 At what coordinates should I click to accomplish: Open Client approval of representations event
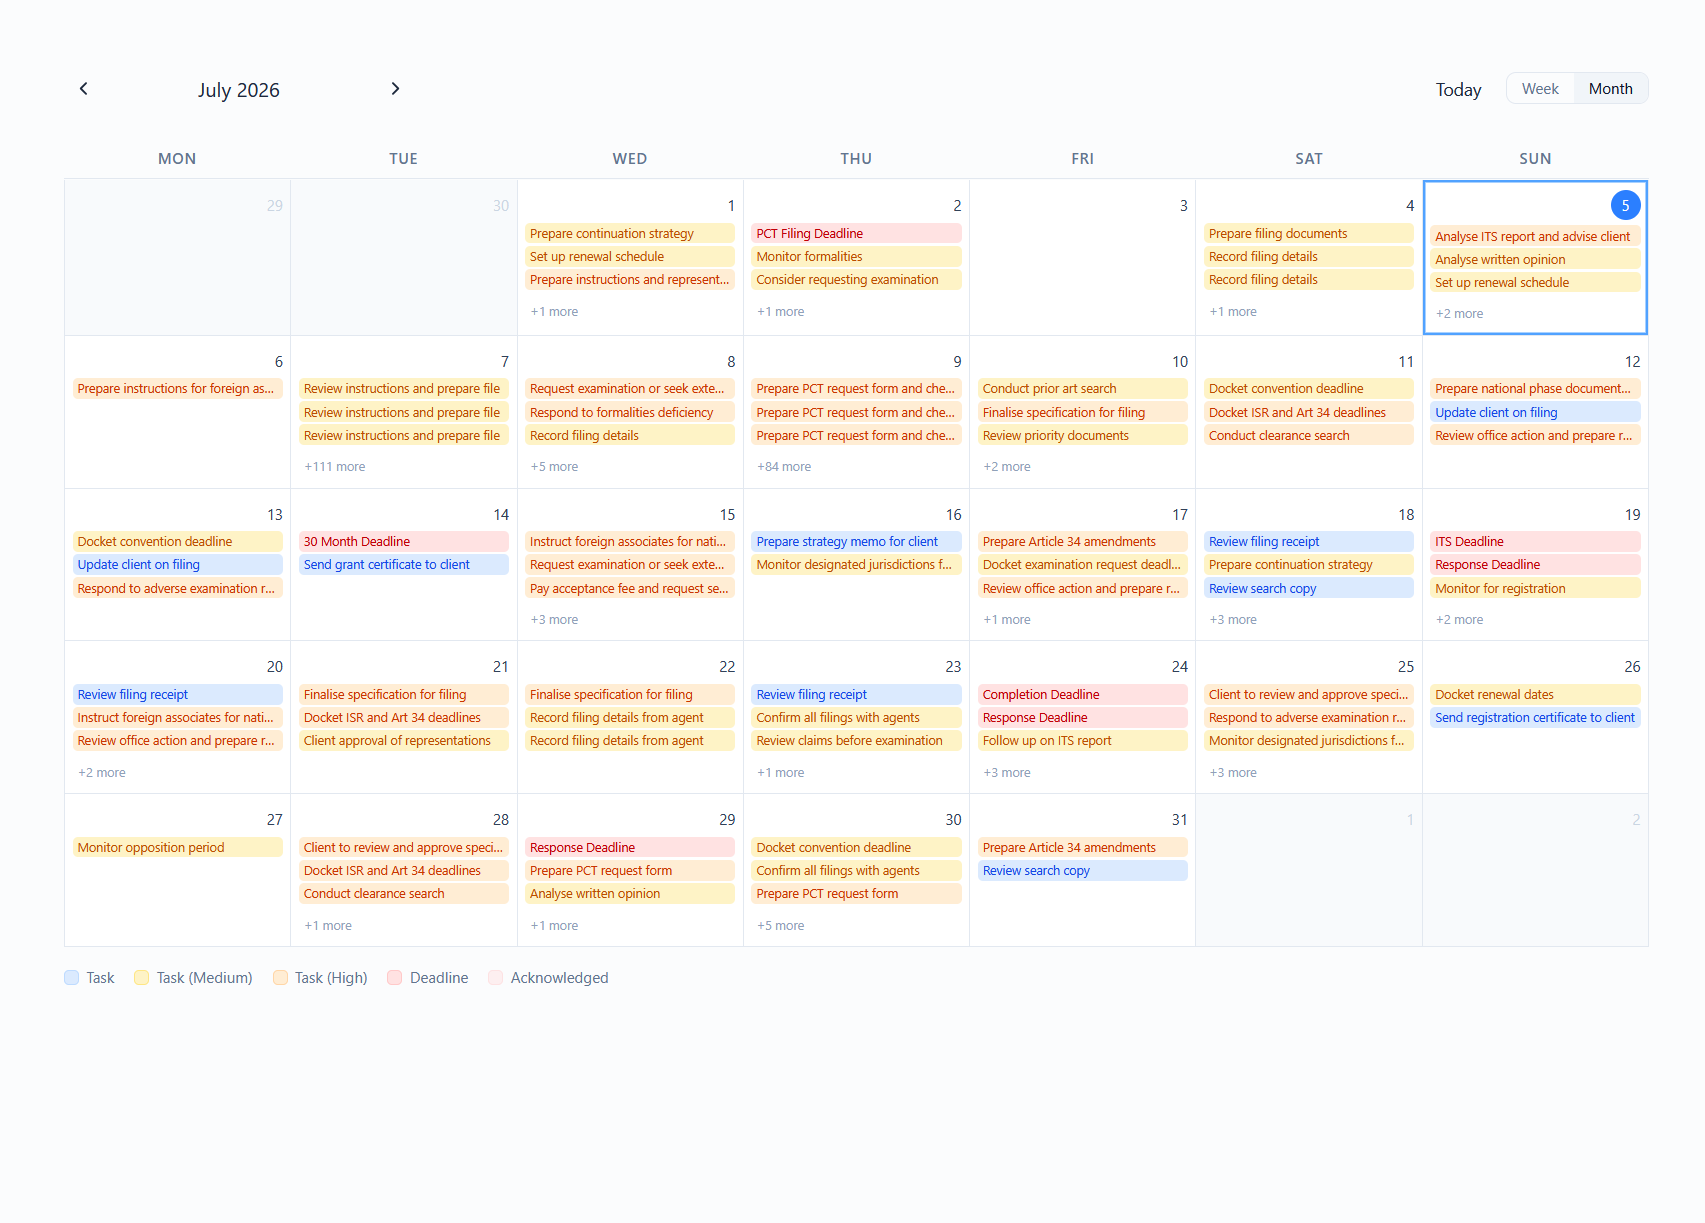pyautogui.click(x=404, y=741)
